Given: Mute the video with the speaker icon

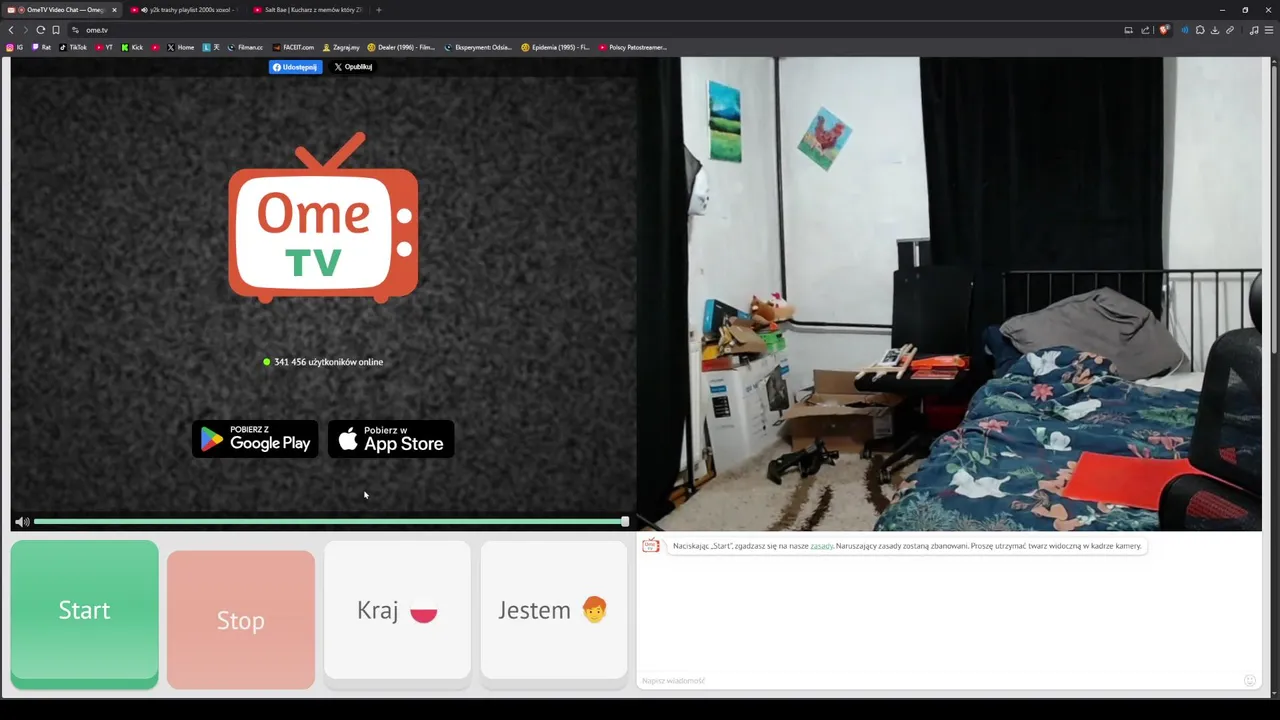Looking at the screenshot, I should (x=22, y=522).
